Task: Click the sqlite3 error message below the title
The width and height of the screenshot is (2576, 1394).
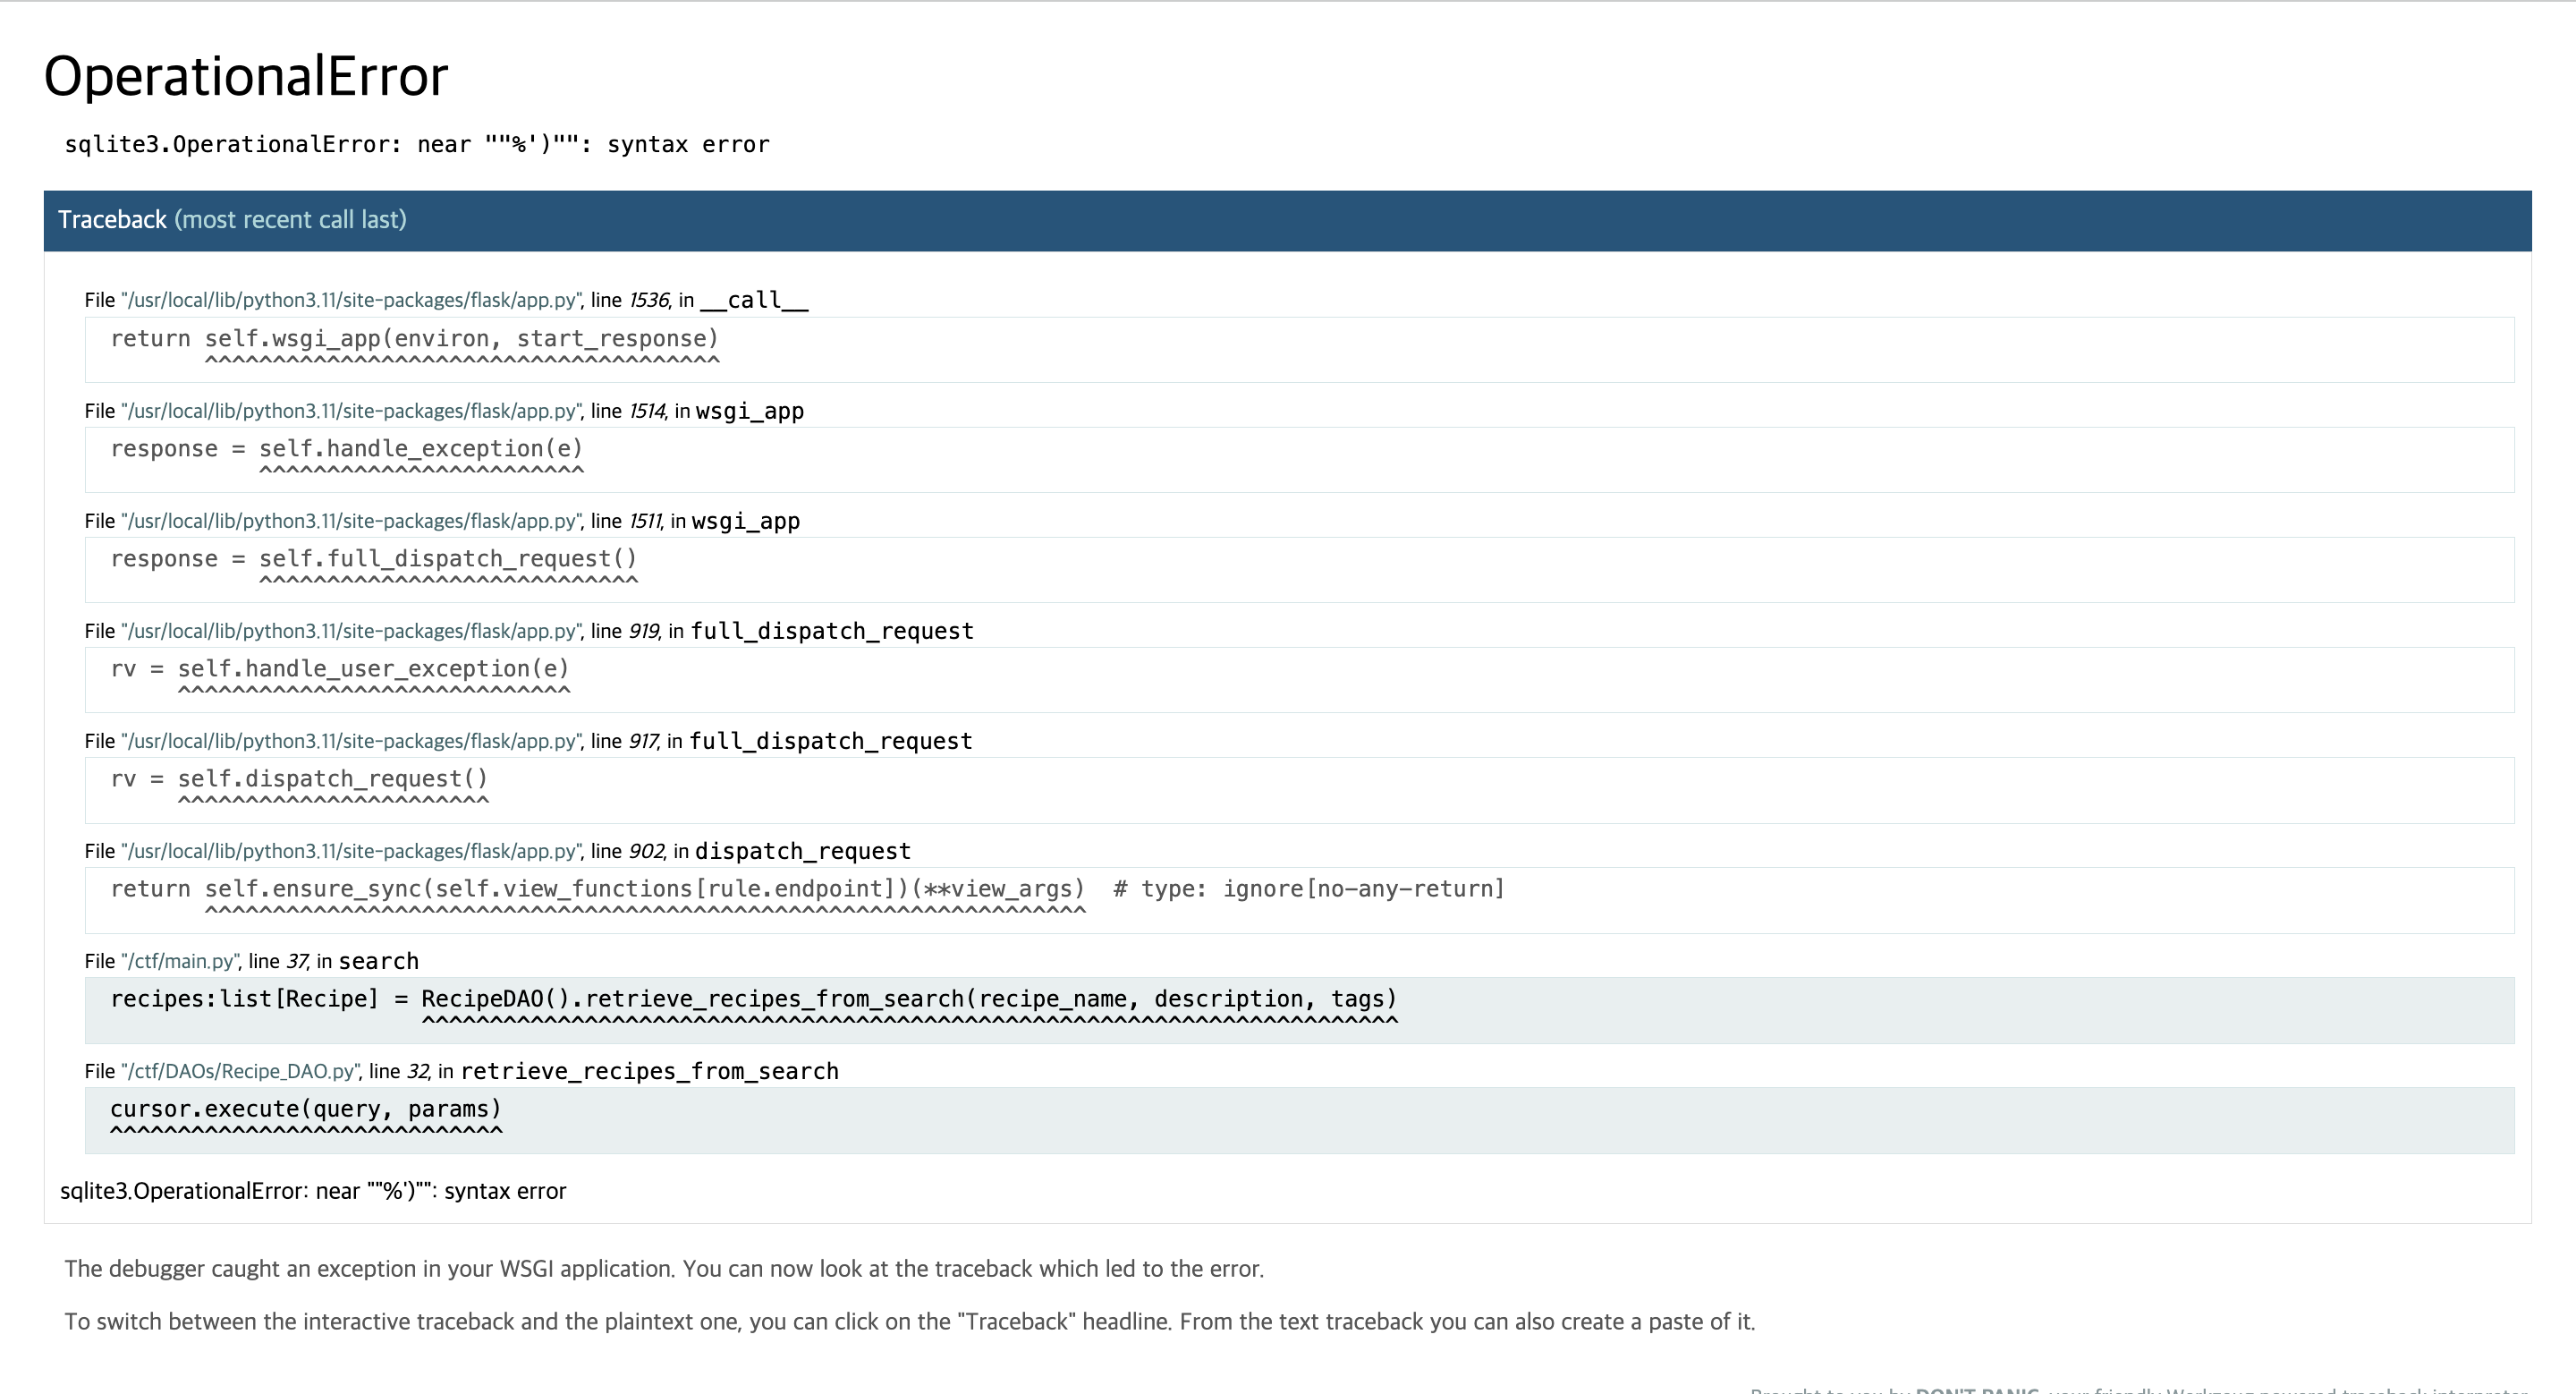Action: coord(417,145)
